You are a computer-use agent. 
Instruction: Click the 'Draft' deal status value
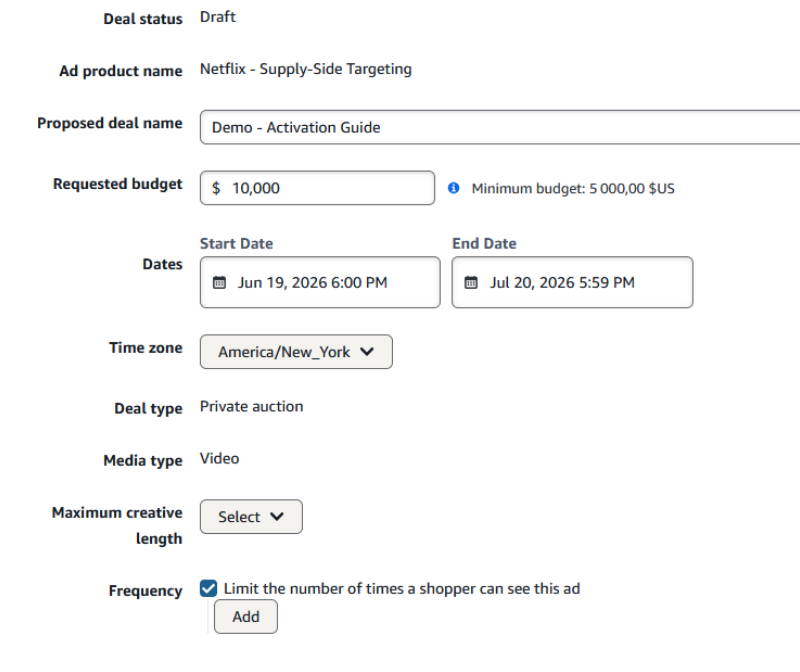point(217,17)
